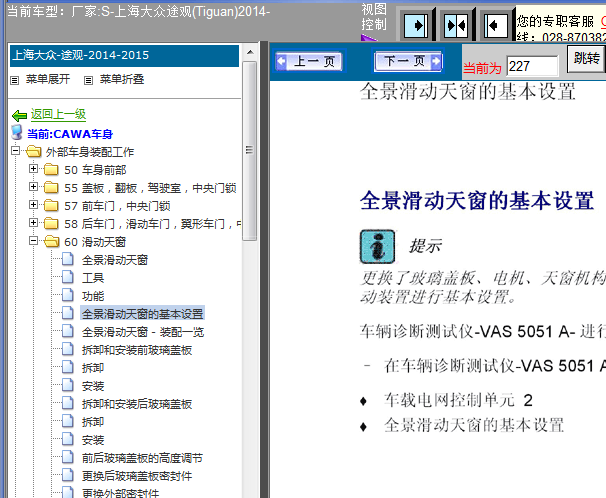This screenshot has height=498, width=606.
Task: Click the view control split-center arrows icon
Action: pos(455,25)
